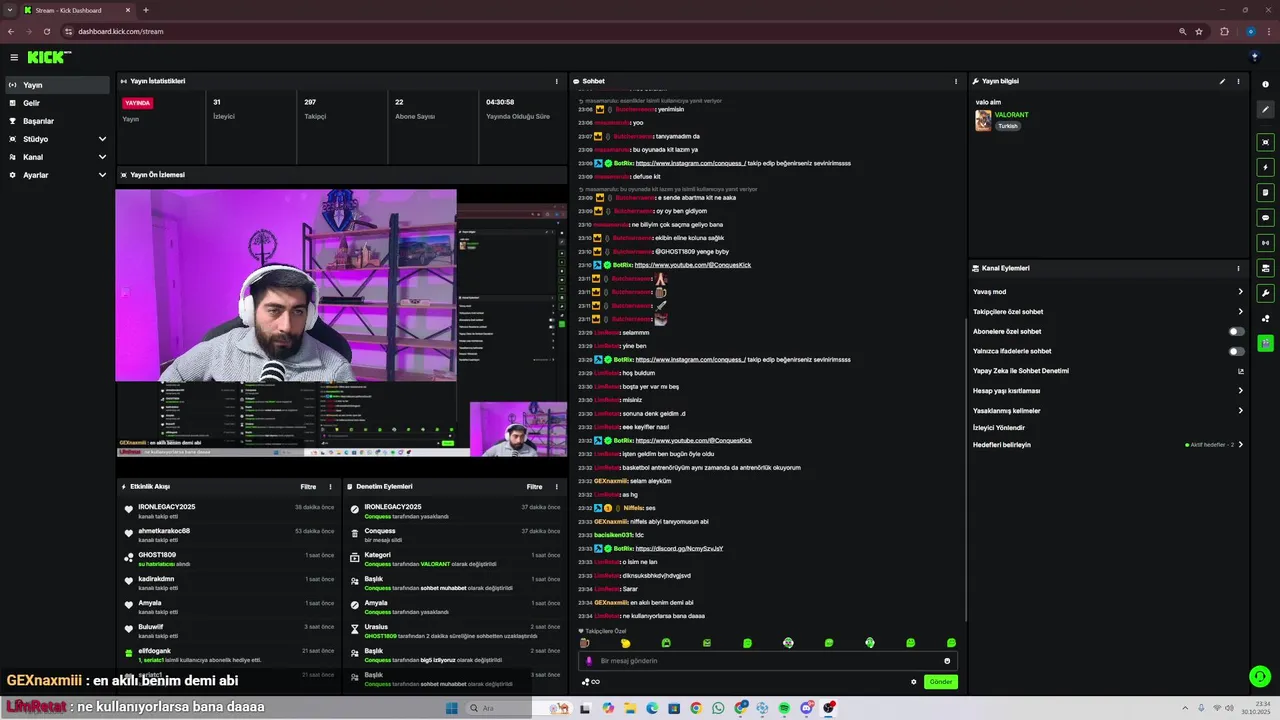The height and width of the screenshot is (720, 1280).
Task: Click the Turkish language tag
Action: (1008, 126)
